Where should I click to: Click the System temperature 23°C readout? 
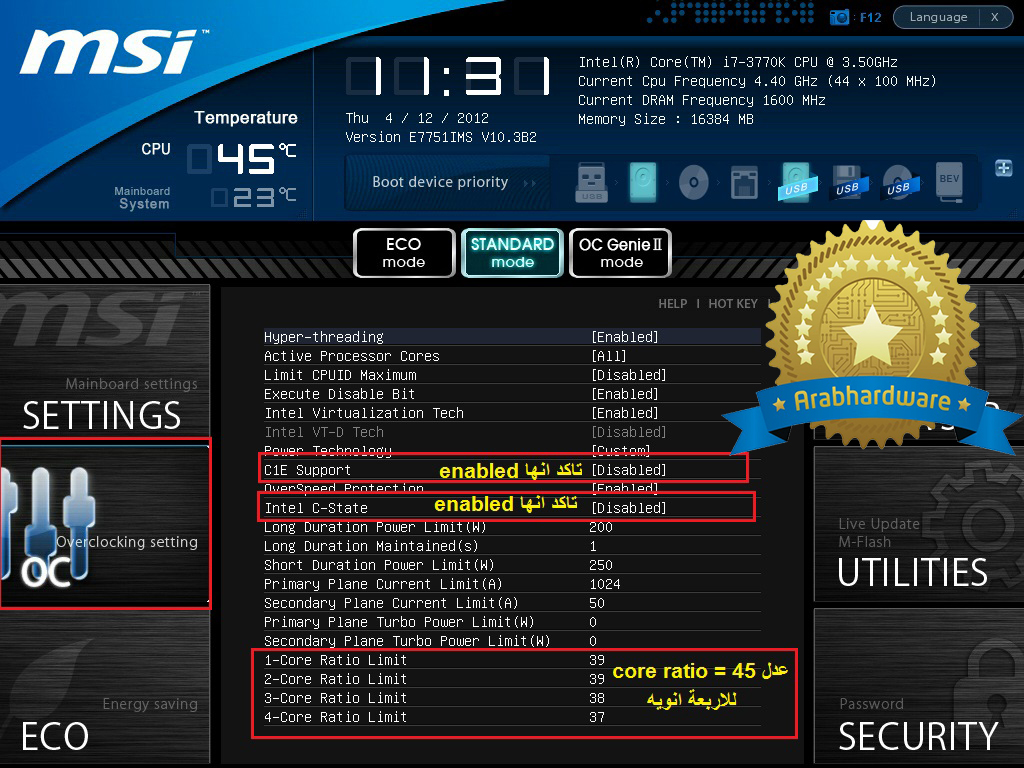(253, 197)
